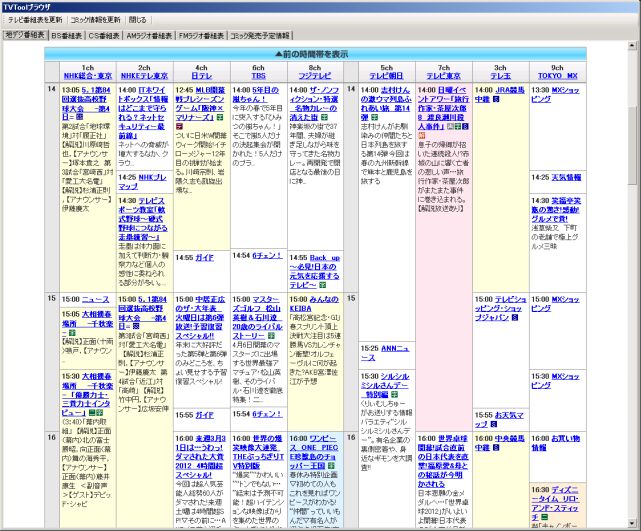Open the テレビ東京 channel link
The image size is (641, 531).
pyautogui.click(x=444, y=76)
